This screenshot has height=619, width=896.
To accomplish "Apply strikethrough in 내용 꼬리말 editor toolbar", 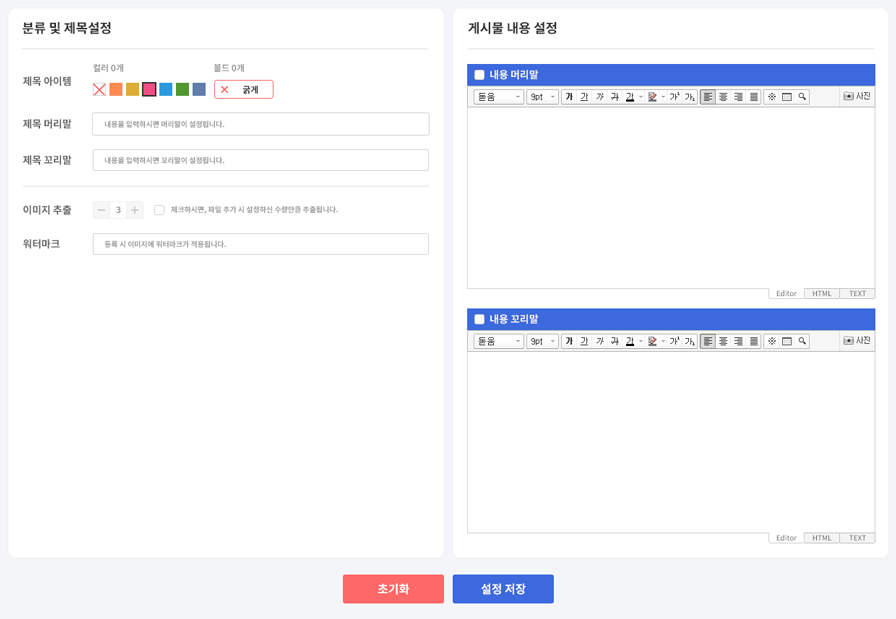I will click(615, 341).
